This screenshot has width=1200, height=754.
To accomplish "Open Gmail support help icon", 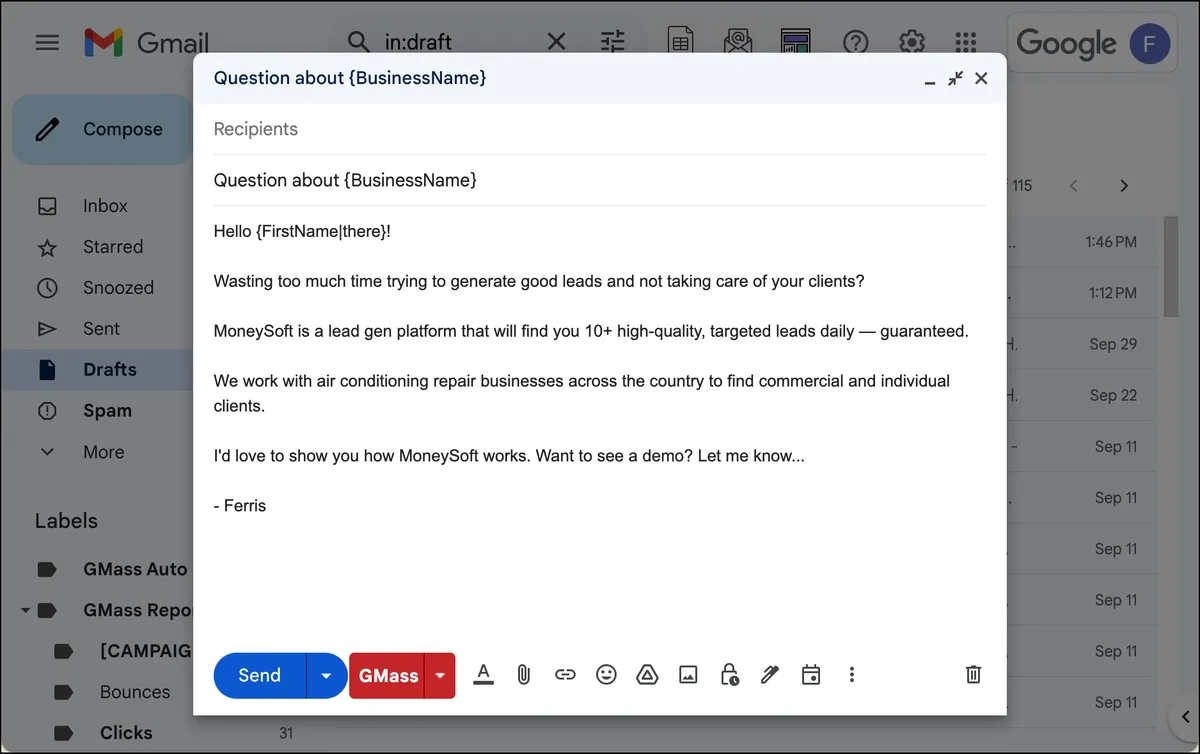I will coord(855,42).
